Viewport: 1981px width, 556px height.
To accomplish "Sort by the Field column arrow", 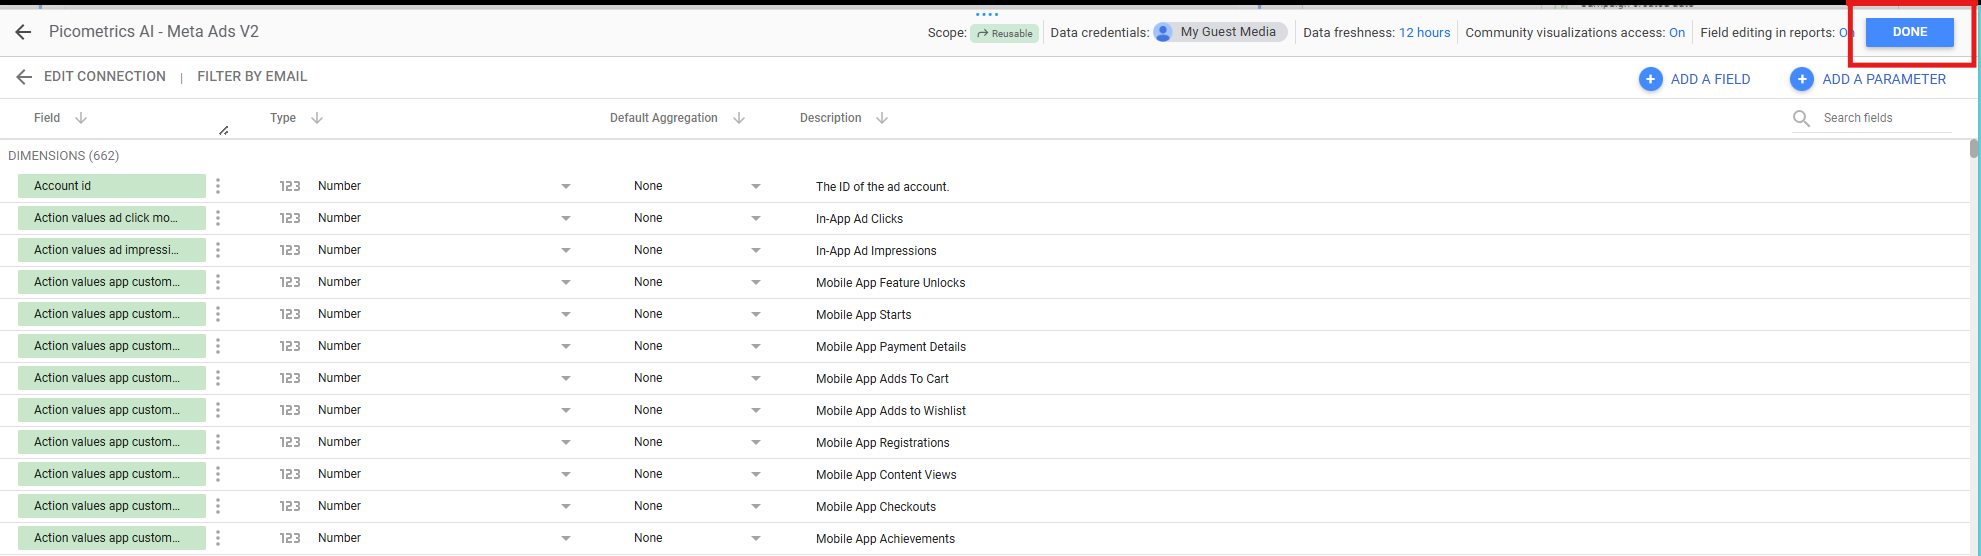I will (81, 118).
